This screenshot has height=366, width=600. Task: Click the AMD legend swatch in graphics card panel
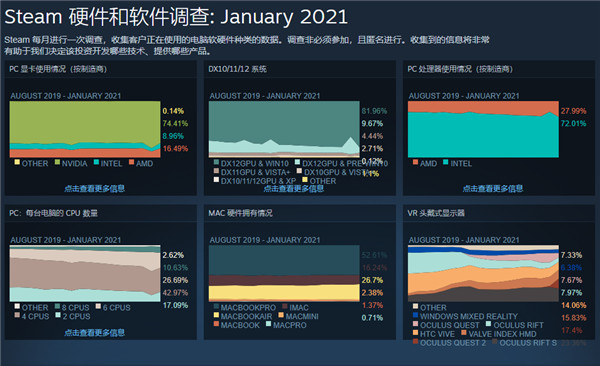pos(132,162)
